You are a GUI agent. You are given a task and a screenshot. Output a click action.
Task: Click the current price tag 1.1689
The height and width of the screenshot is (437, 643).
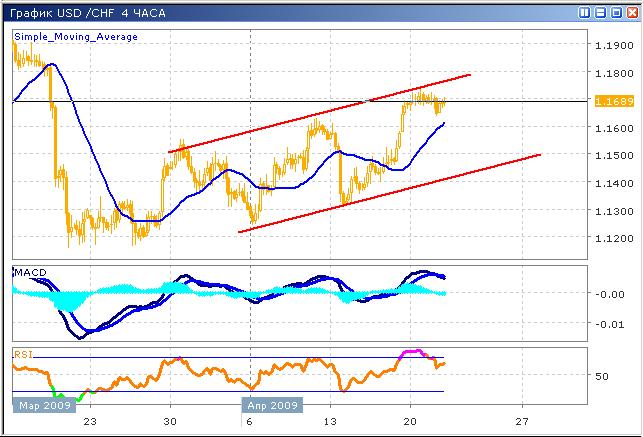[x=611, y=101]
